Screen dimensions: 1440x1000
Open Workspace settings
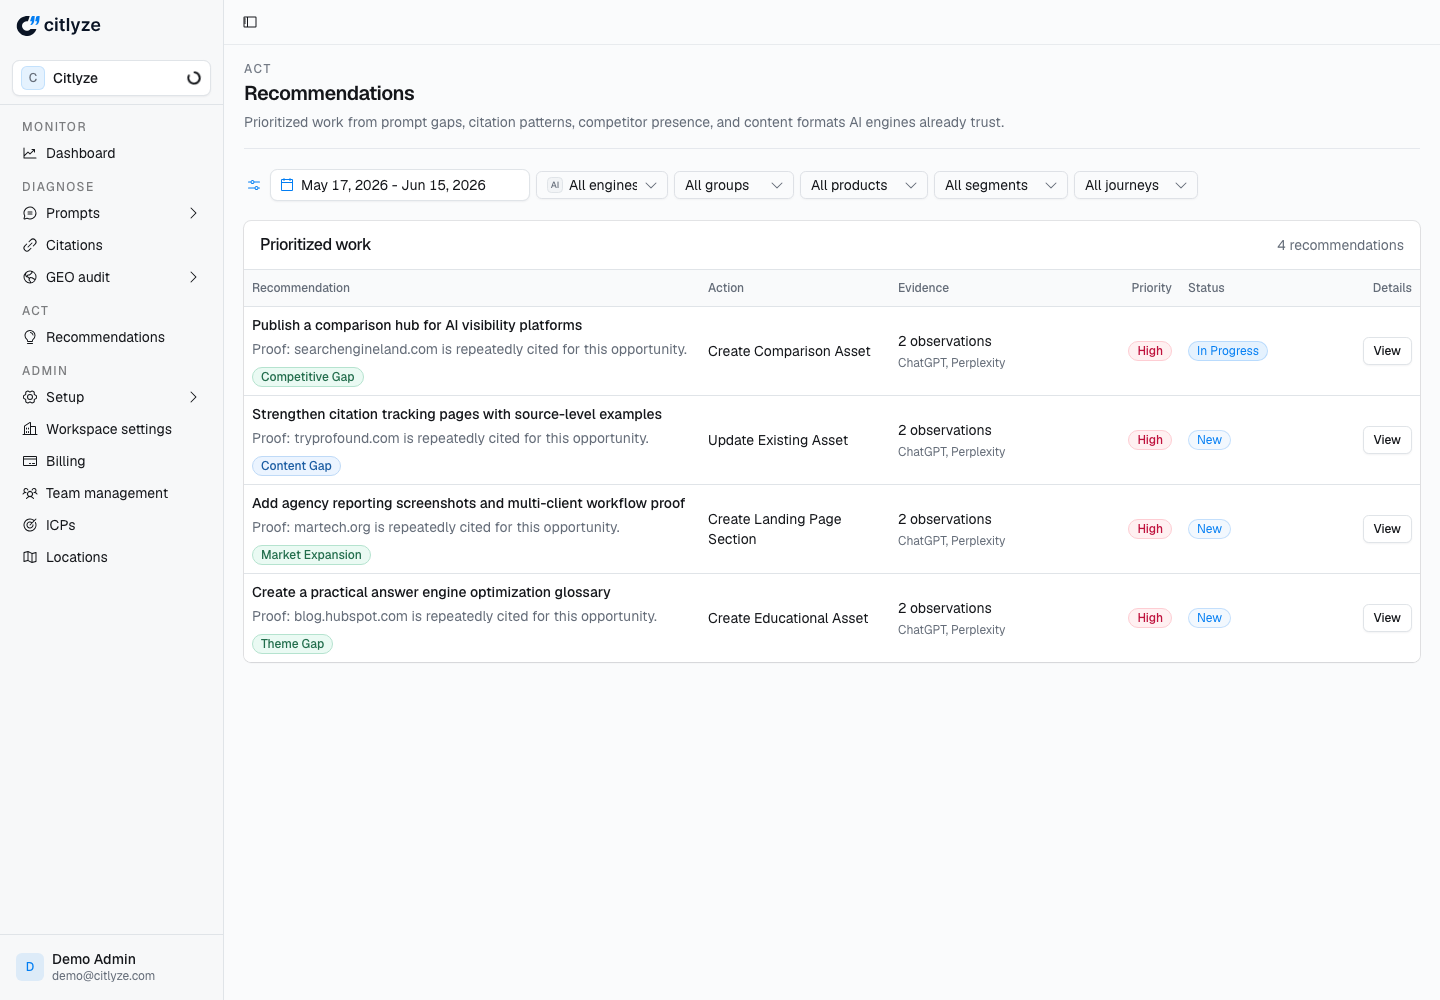point(111,429)
